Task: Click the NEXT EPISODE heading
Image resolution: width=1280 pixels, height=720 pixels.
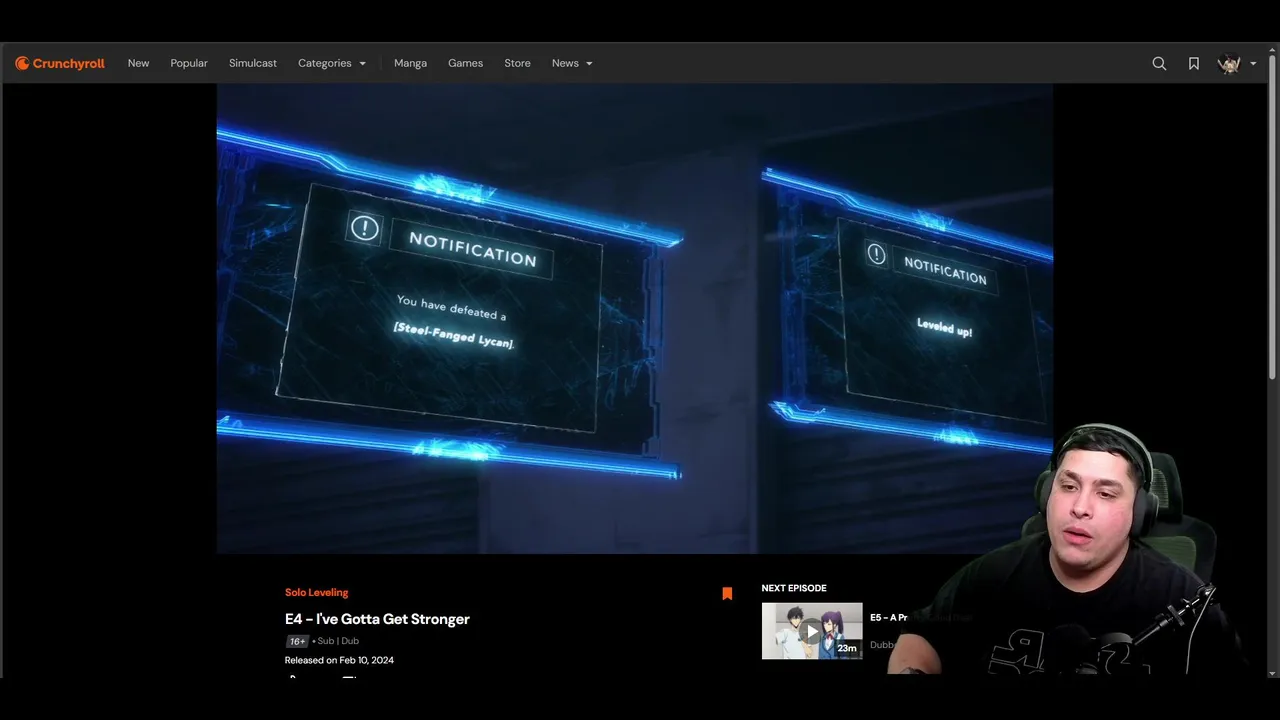Action: (794, 588)
